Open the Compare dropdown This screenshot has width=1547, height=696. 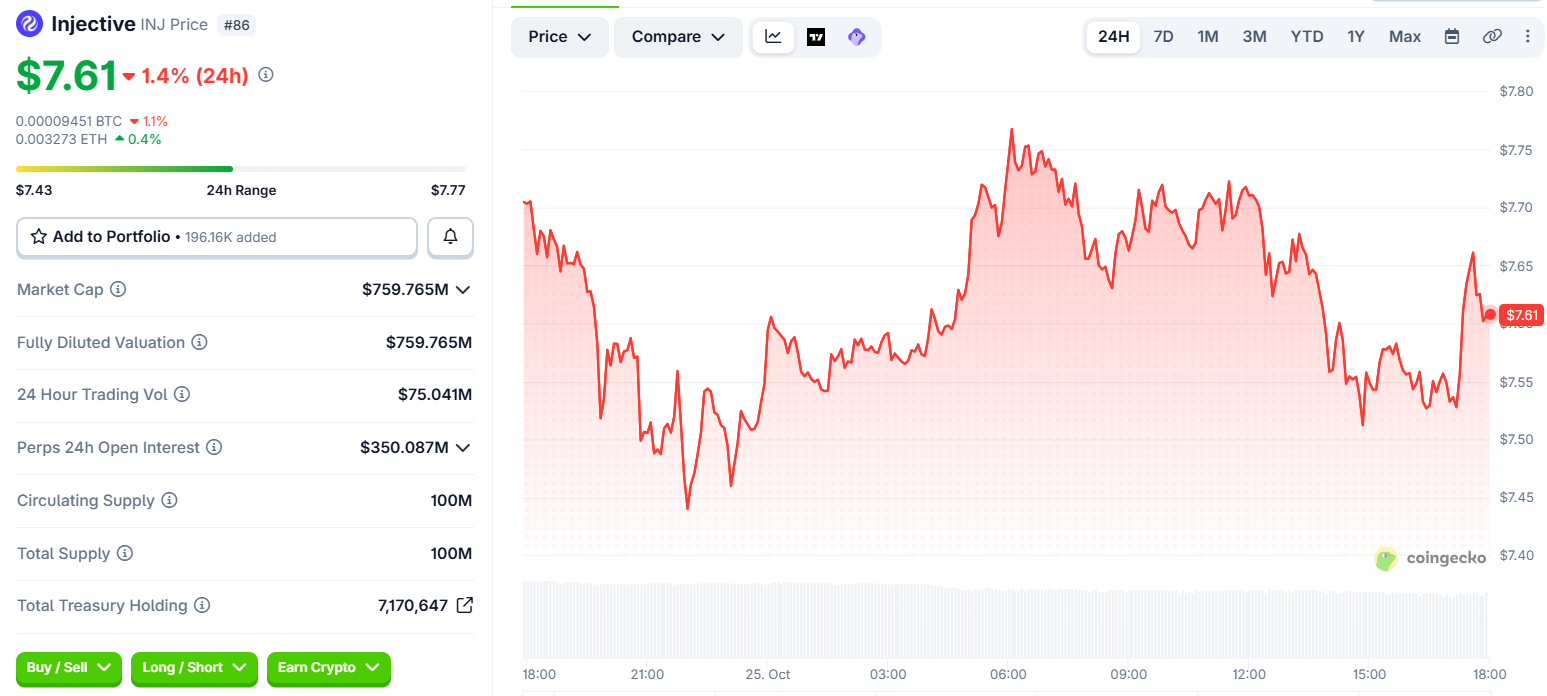678,37
